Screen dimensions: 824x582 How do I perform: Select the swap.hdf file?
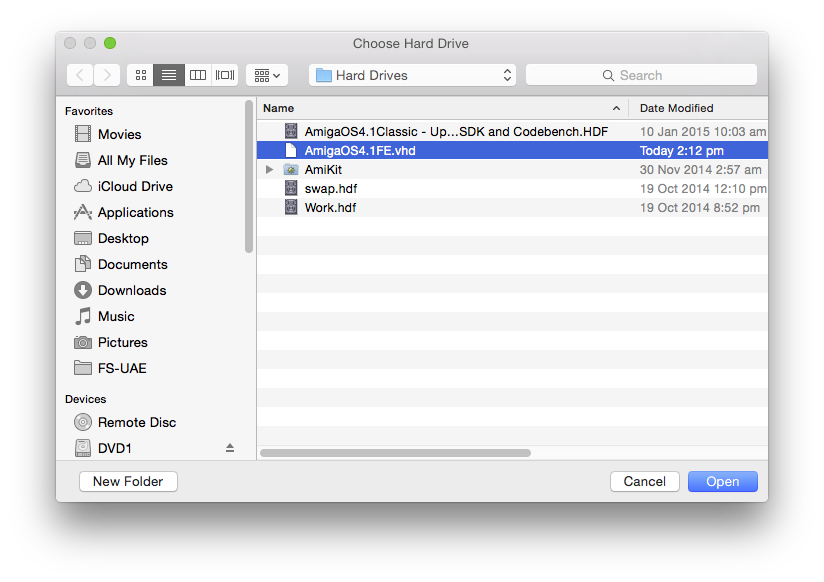512,188
